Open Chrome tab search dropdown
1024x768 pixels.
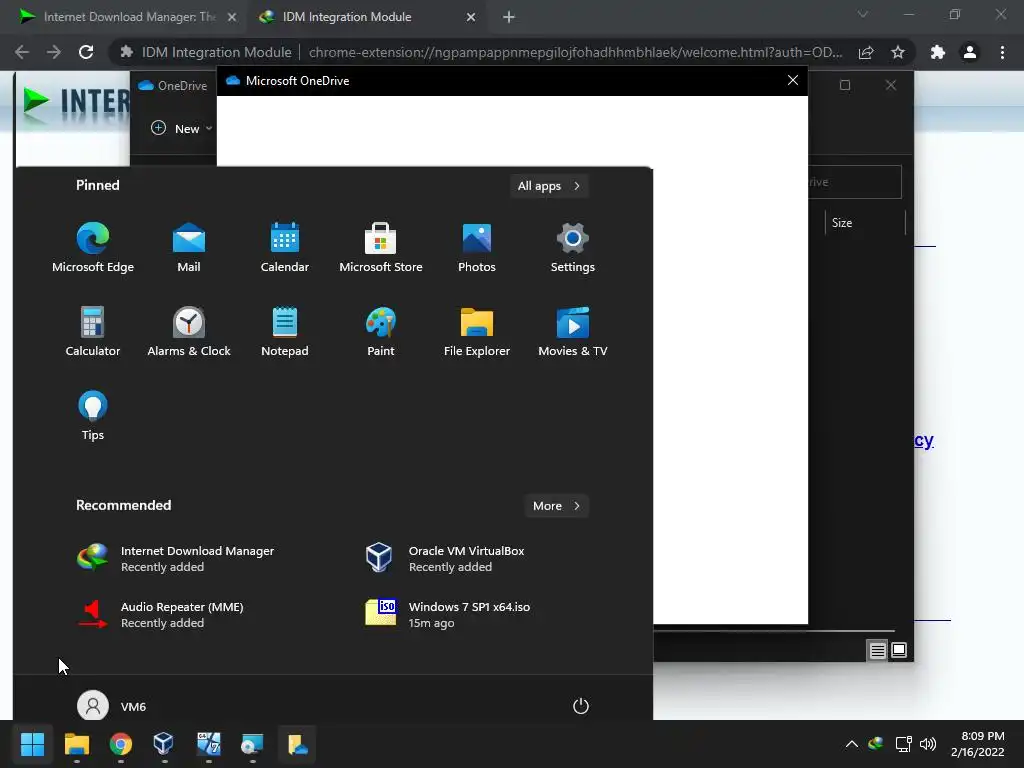click(x=863, y=14)
